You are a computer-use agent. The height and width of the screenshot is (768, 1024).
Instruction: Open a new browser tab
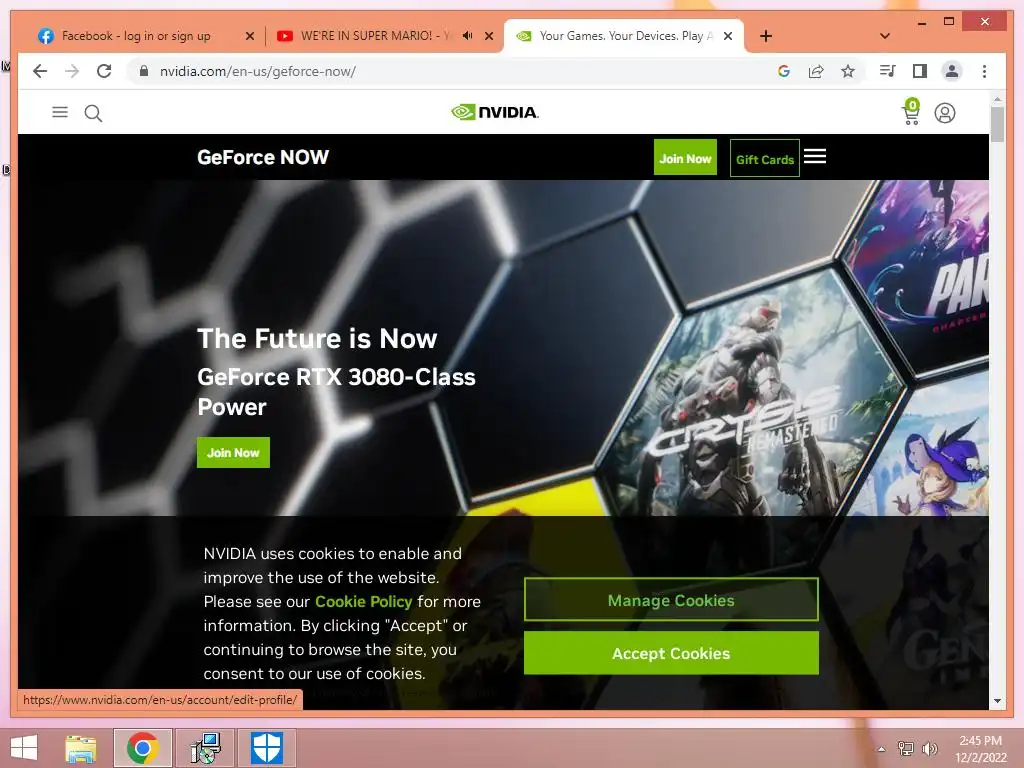[766, 36]
